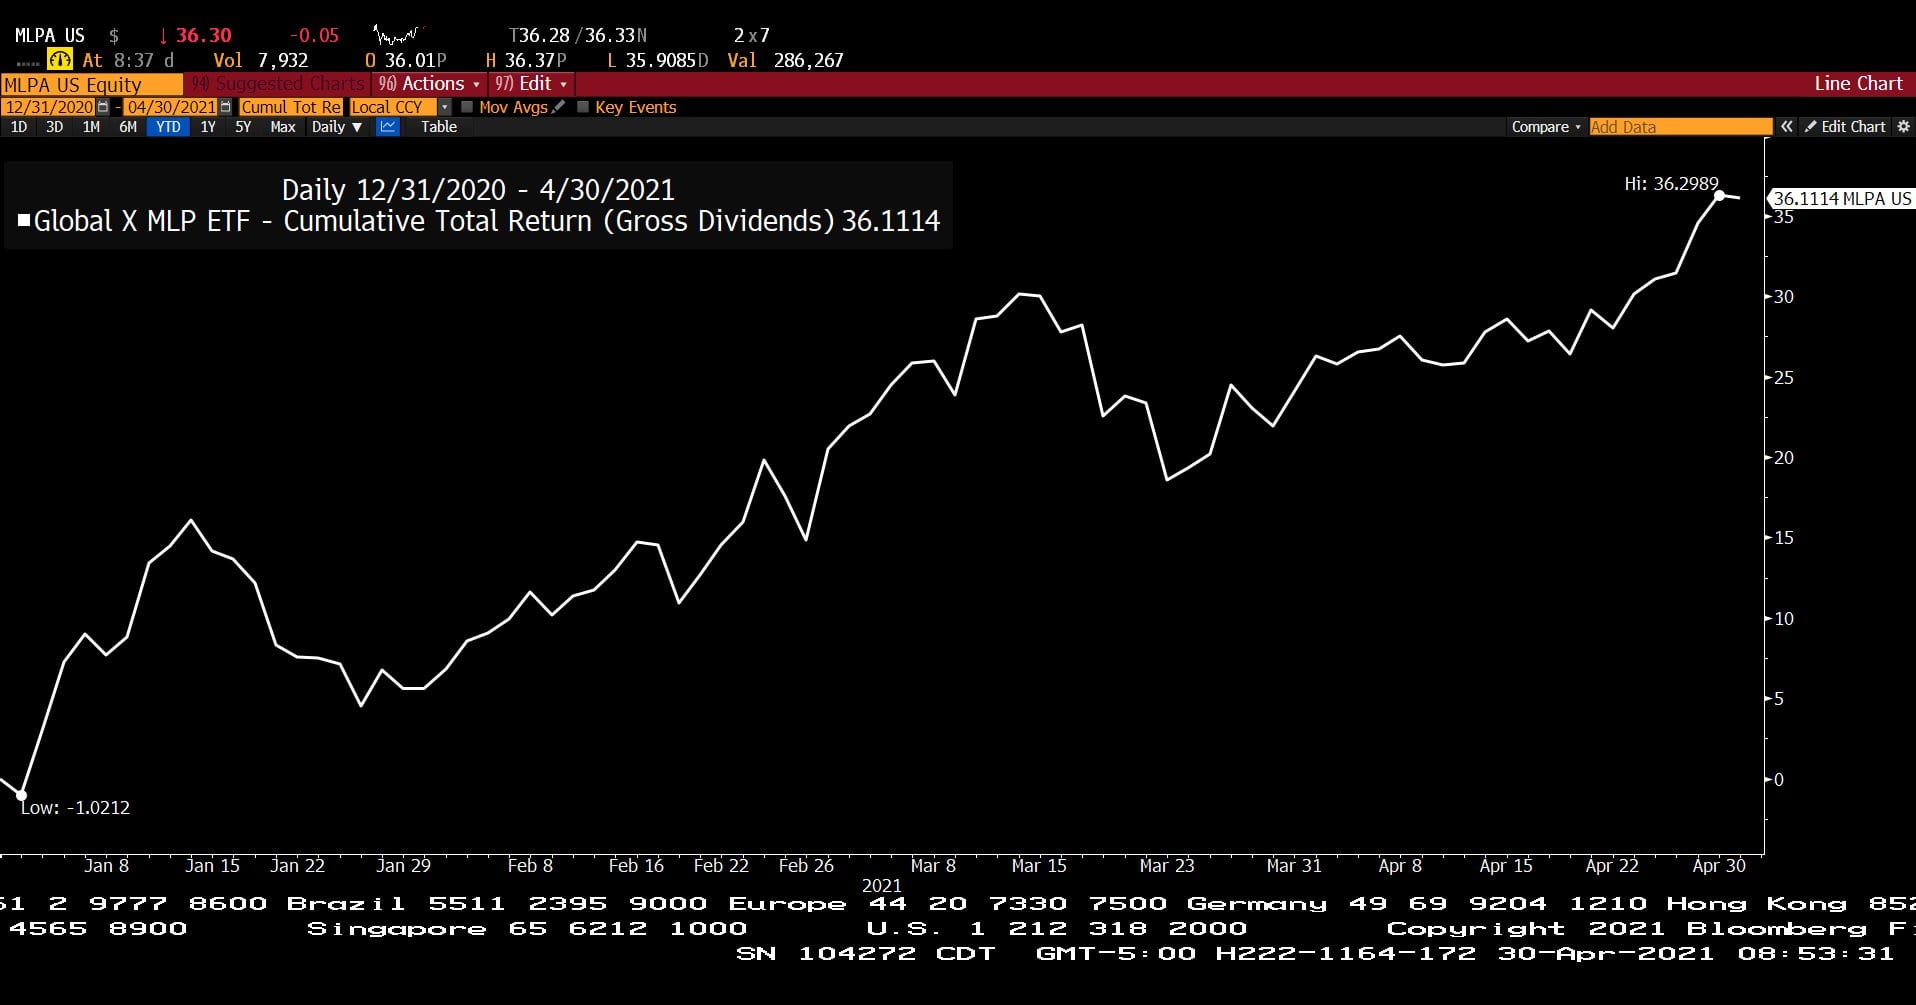Viewport: 1916px width, 1005px height.
Task: Click the red down-arrow price indicator
Action: click(163, 36)
